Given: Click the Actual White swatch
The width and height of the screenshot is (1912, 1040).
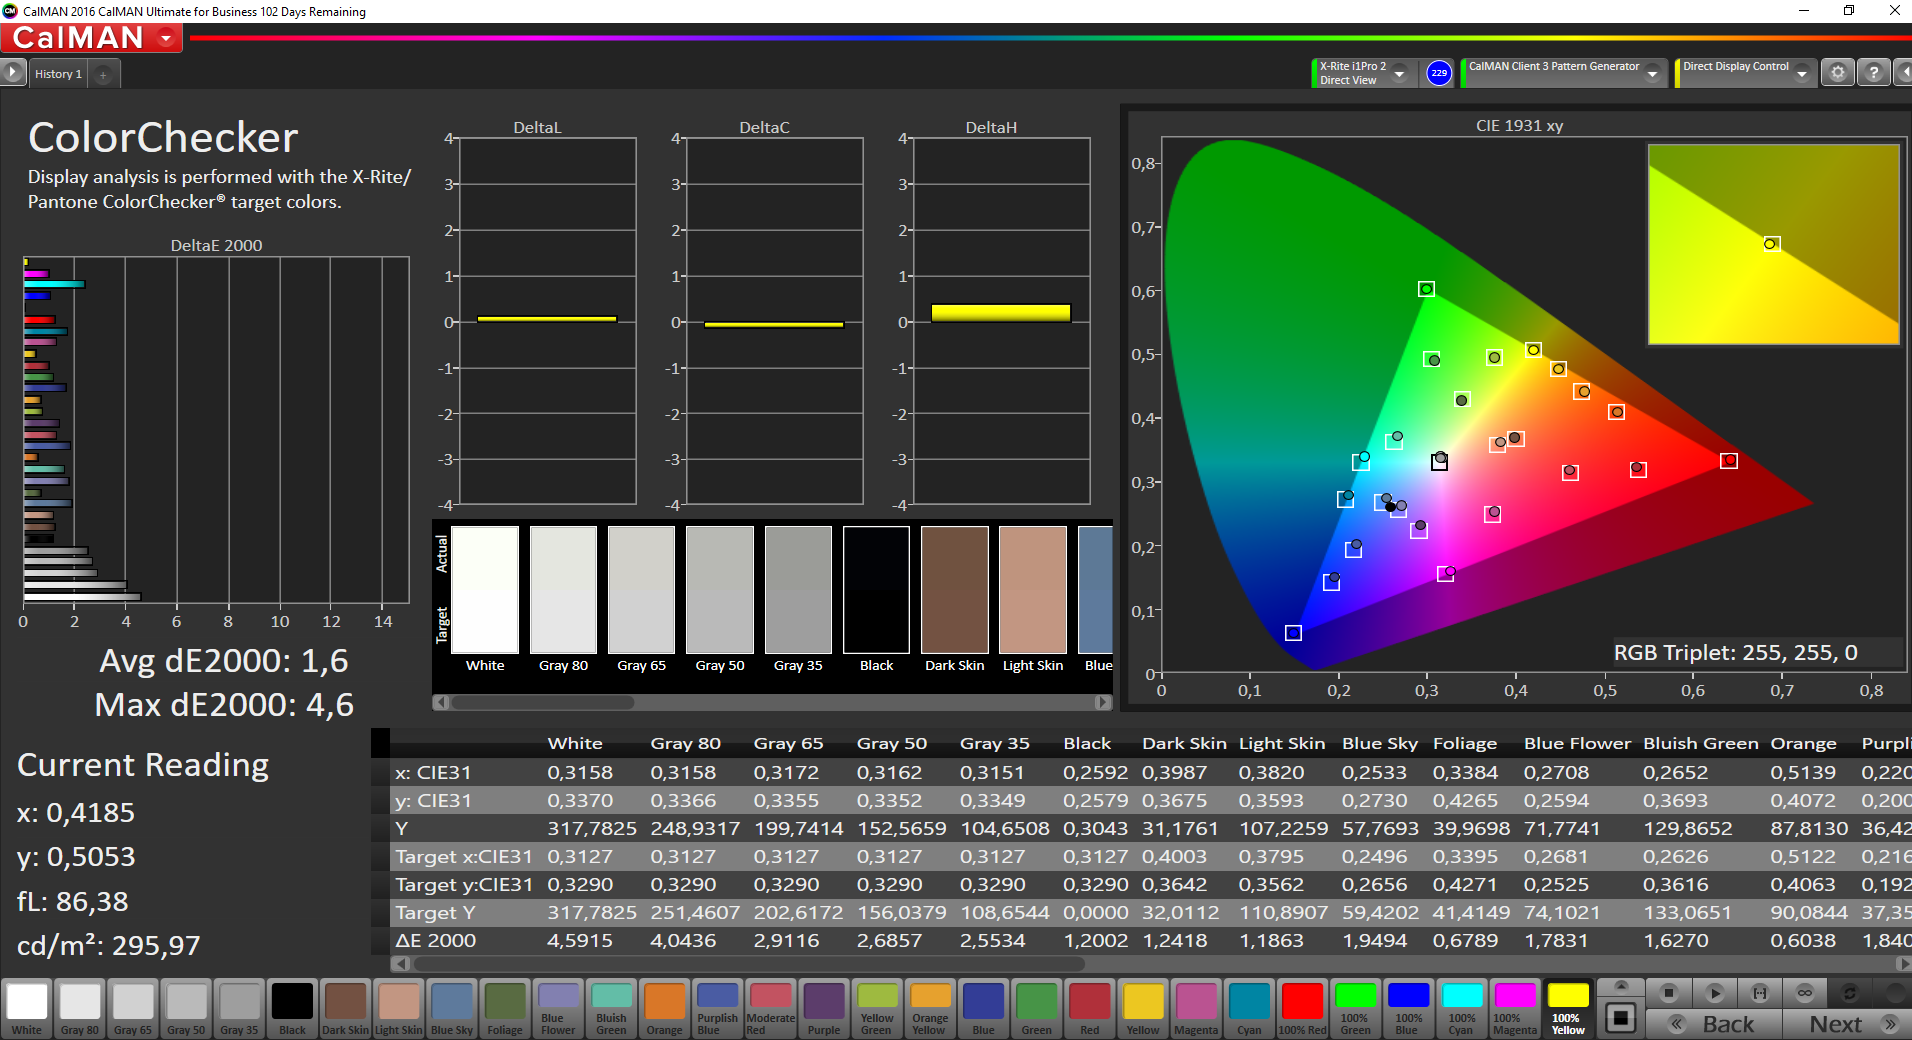Looking at the screenshot, I should coord(485,557).
